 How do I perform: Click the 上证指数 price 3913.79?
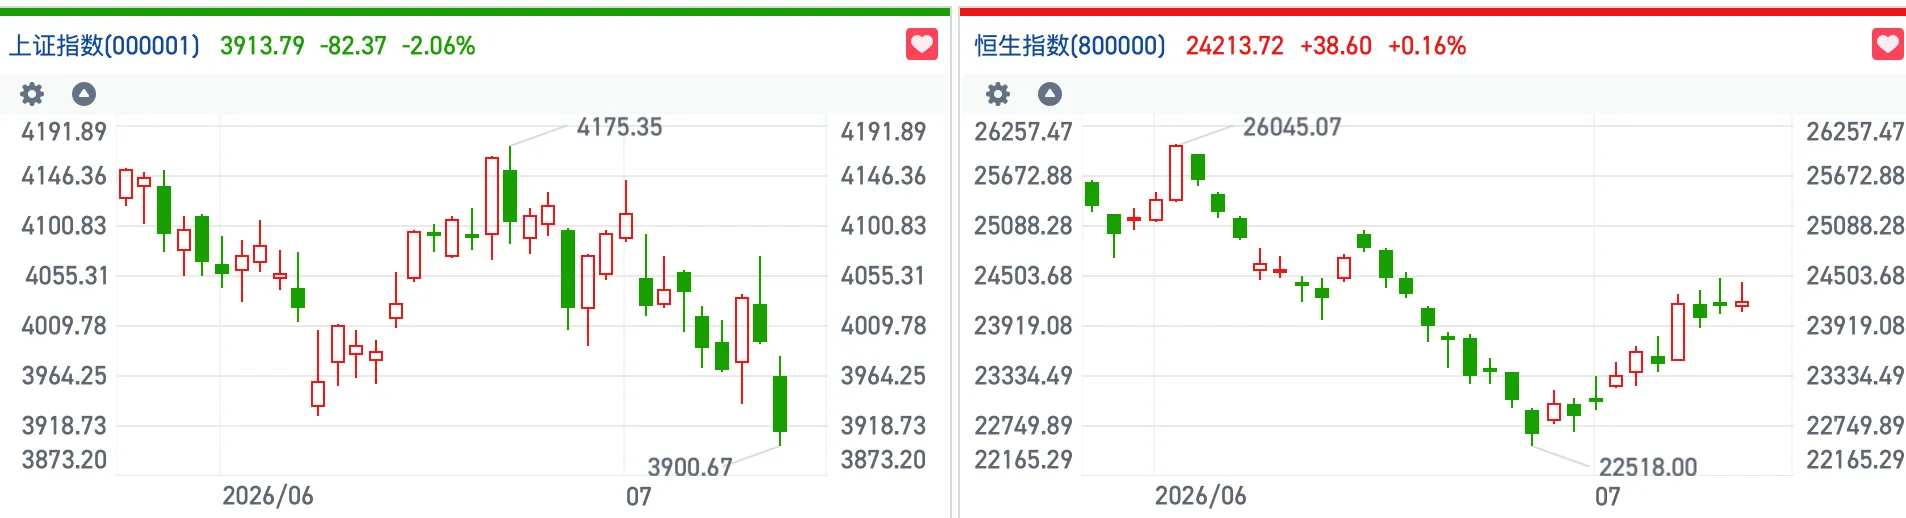coord(262,46)
